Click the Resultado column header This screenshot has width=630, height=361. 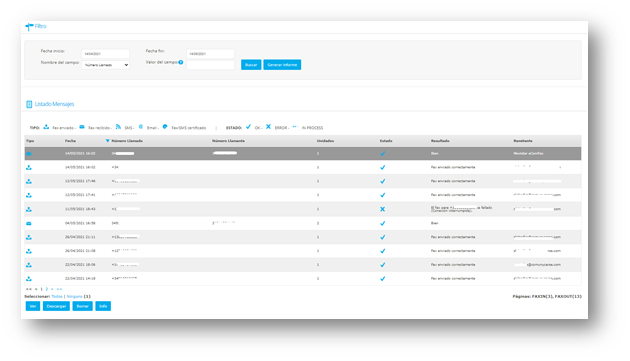point(440,141)
